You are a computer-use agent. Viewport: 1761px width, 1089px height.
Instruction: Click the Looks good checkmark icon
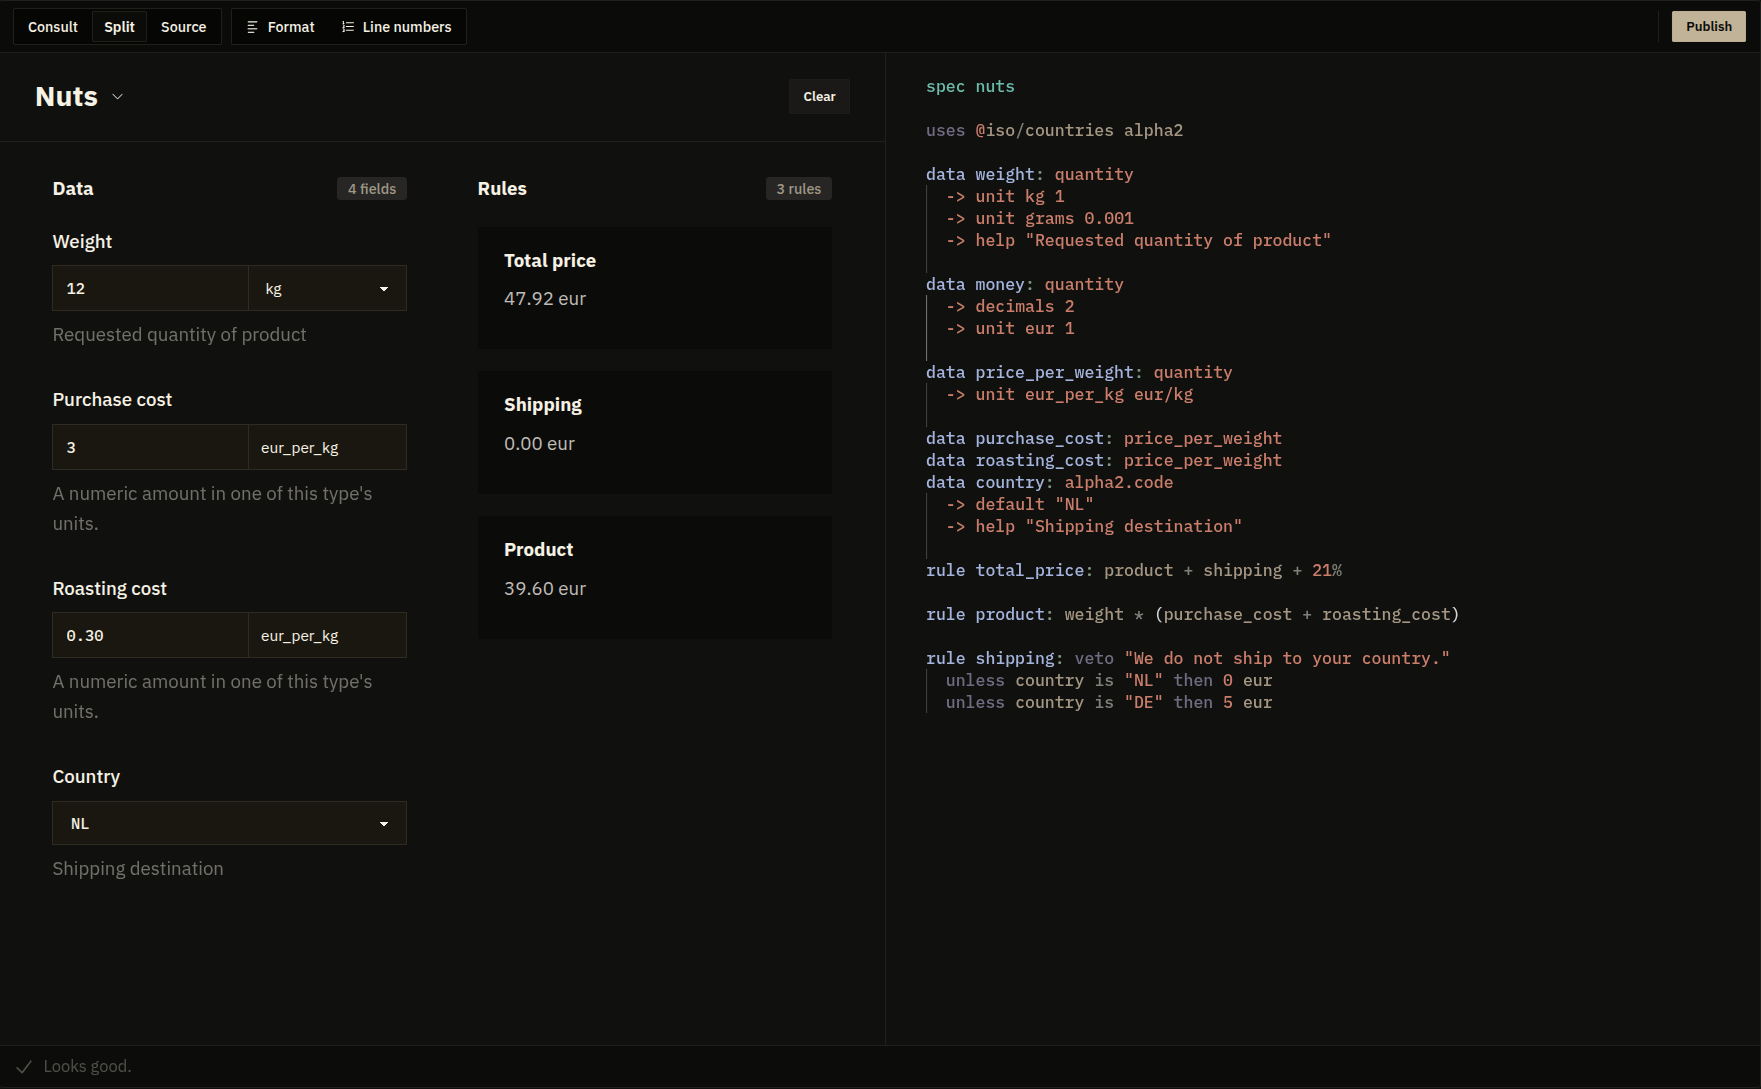coord(24,1067)
